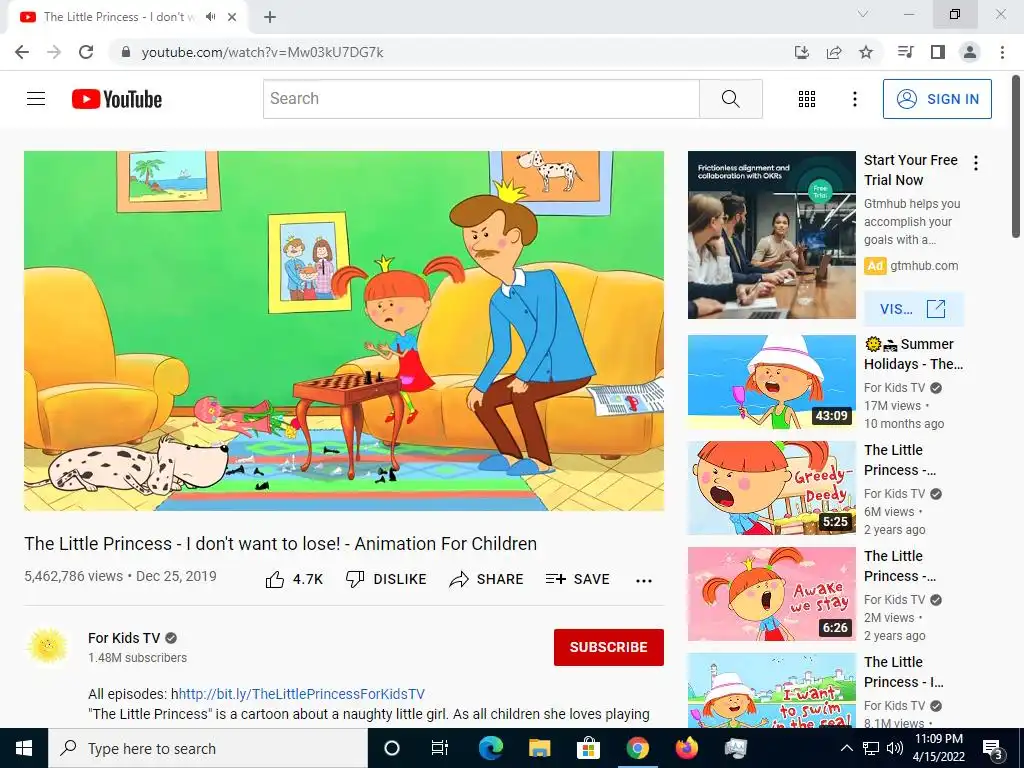Open gtmhub.com ad link
Screen dimensions: 1024x768
(924, 266)
